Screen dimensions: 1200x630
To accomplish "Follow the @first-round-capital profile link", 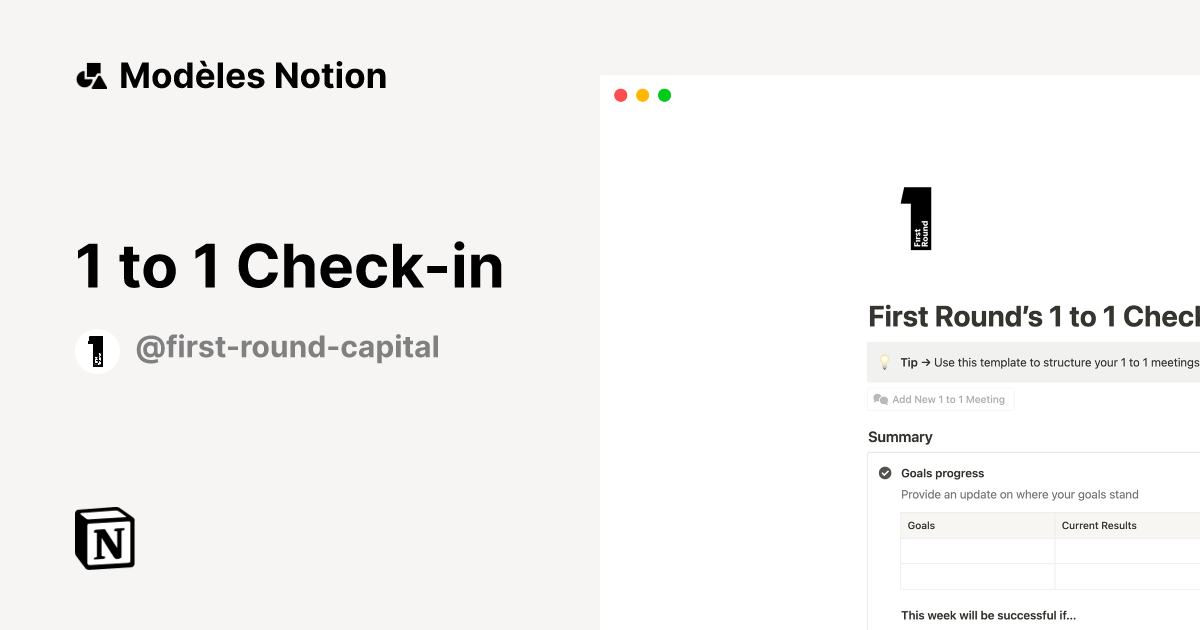I will point(288,347).
